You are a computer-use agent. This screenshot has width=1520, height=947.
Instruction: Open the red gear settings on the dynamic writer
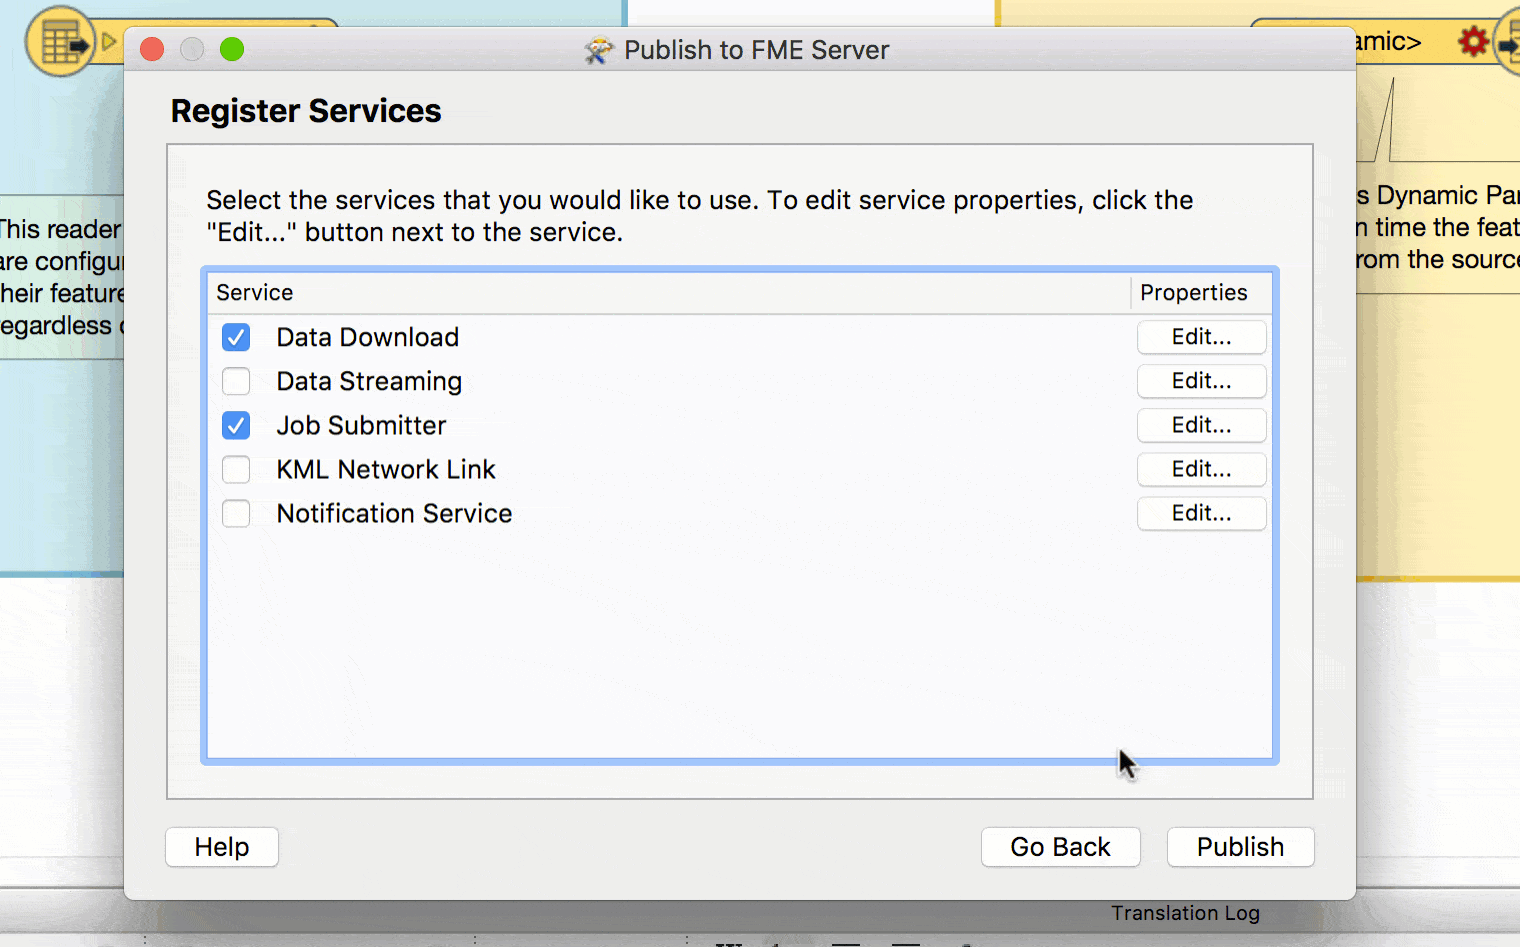pyautogui.click(x=1472, y=42)
